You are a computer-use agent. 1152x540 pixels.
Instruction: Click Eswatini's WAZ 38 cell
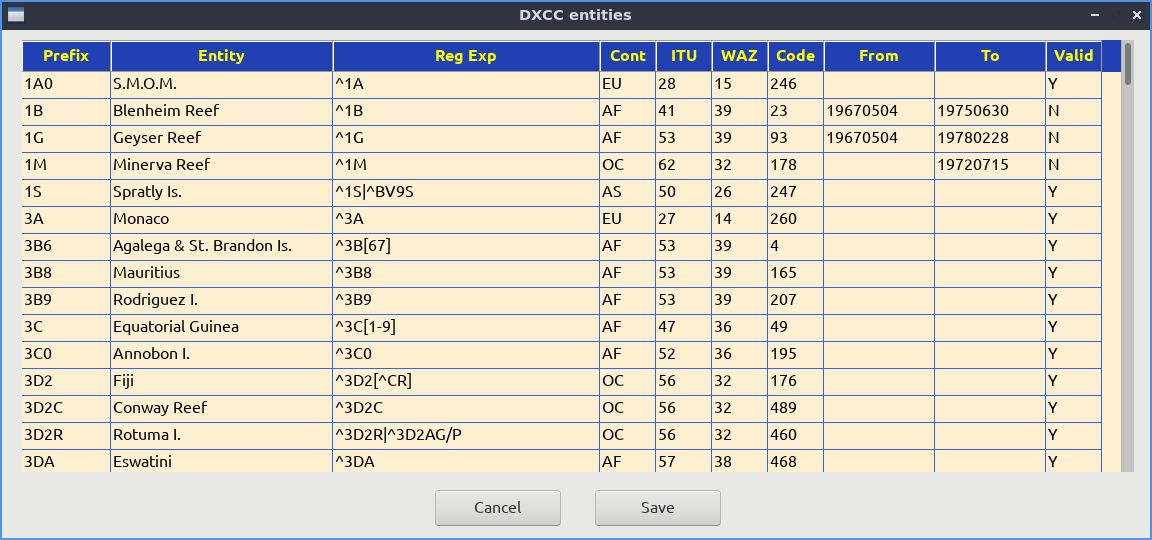pyautogui.click(x=739, y=462)
